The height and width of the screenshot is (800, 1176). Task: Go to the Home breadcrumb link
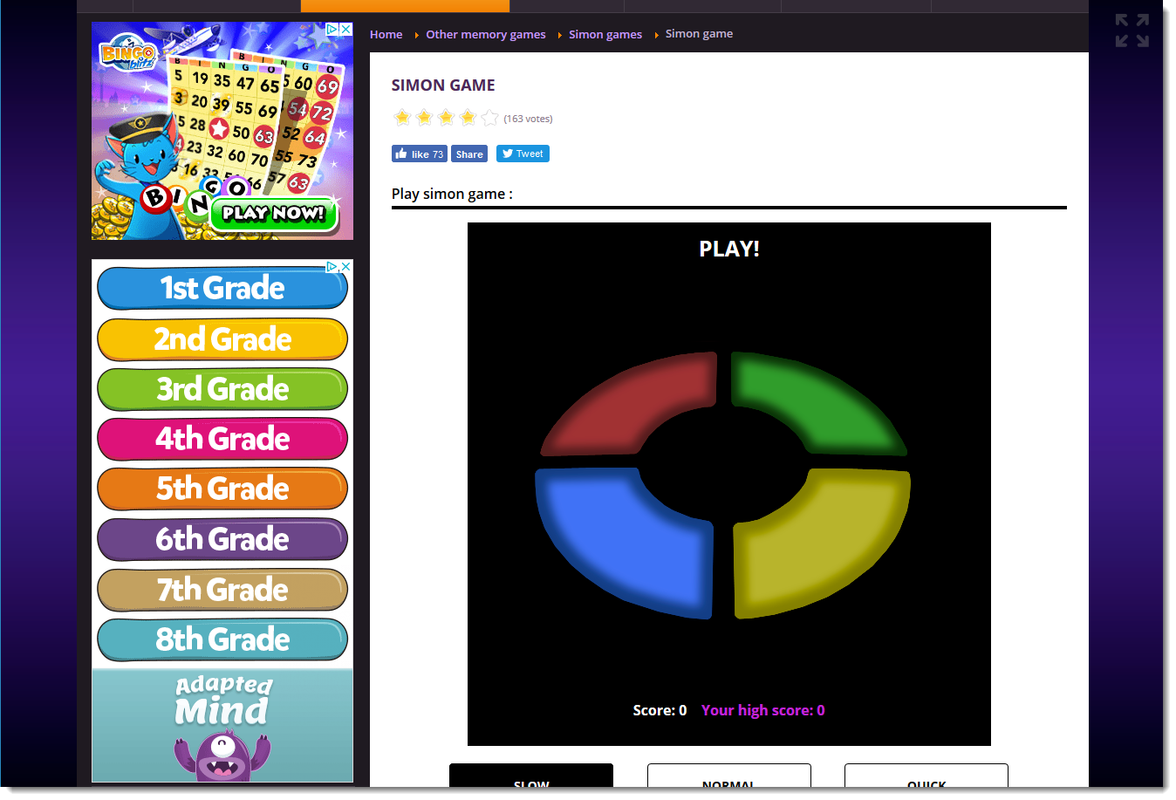tap(386, 34)
